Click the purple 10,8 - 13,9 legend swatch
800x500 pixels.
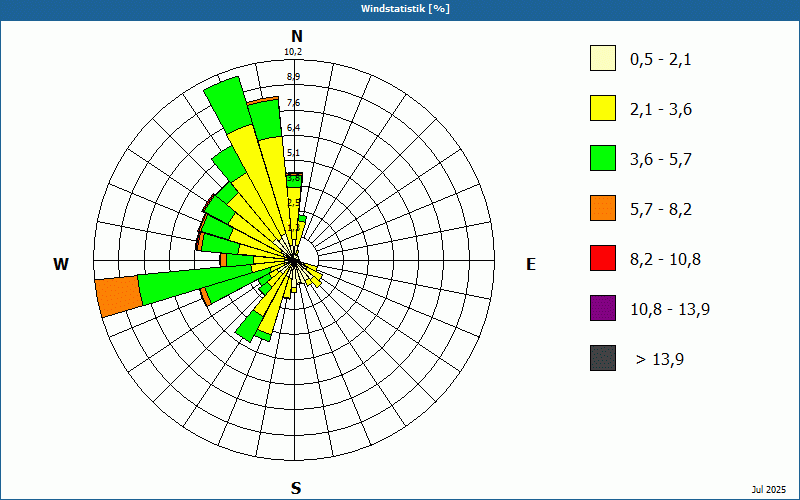[603, 308]
